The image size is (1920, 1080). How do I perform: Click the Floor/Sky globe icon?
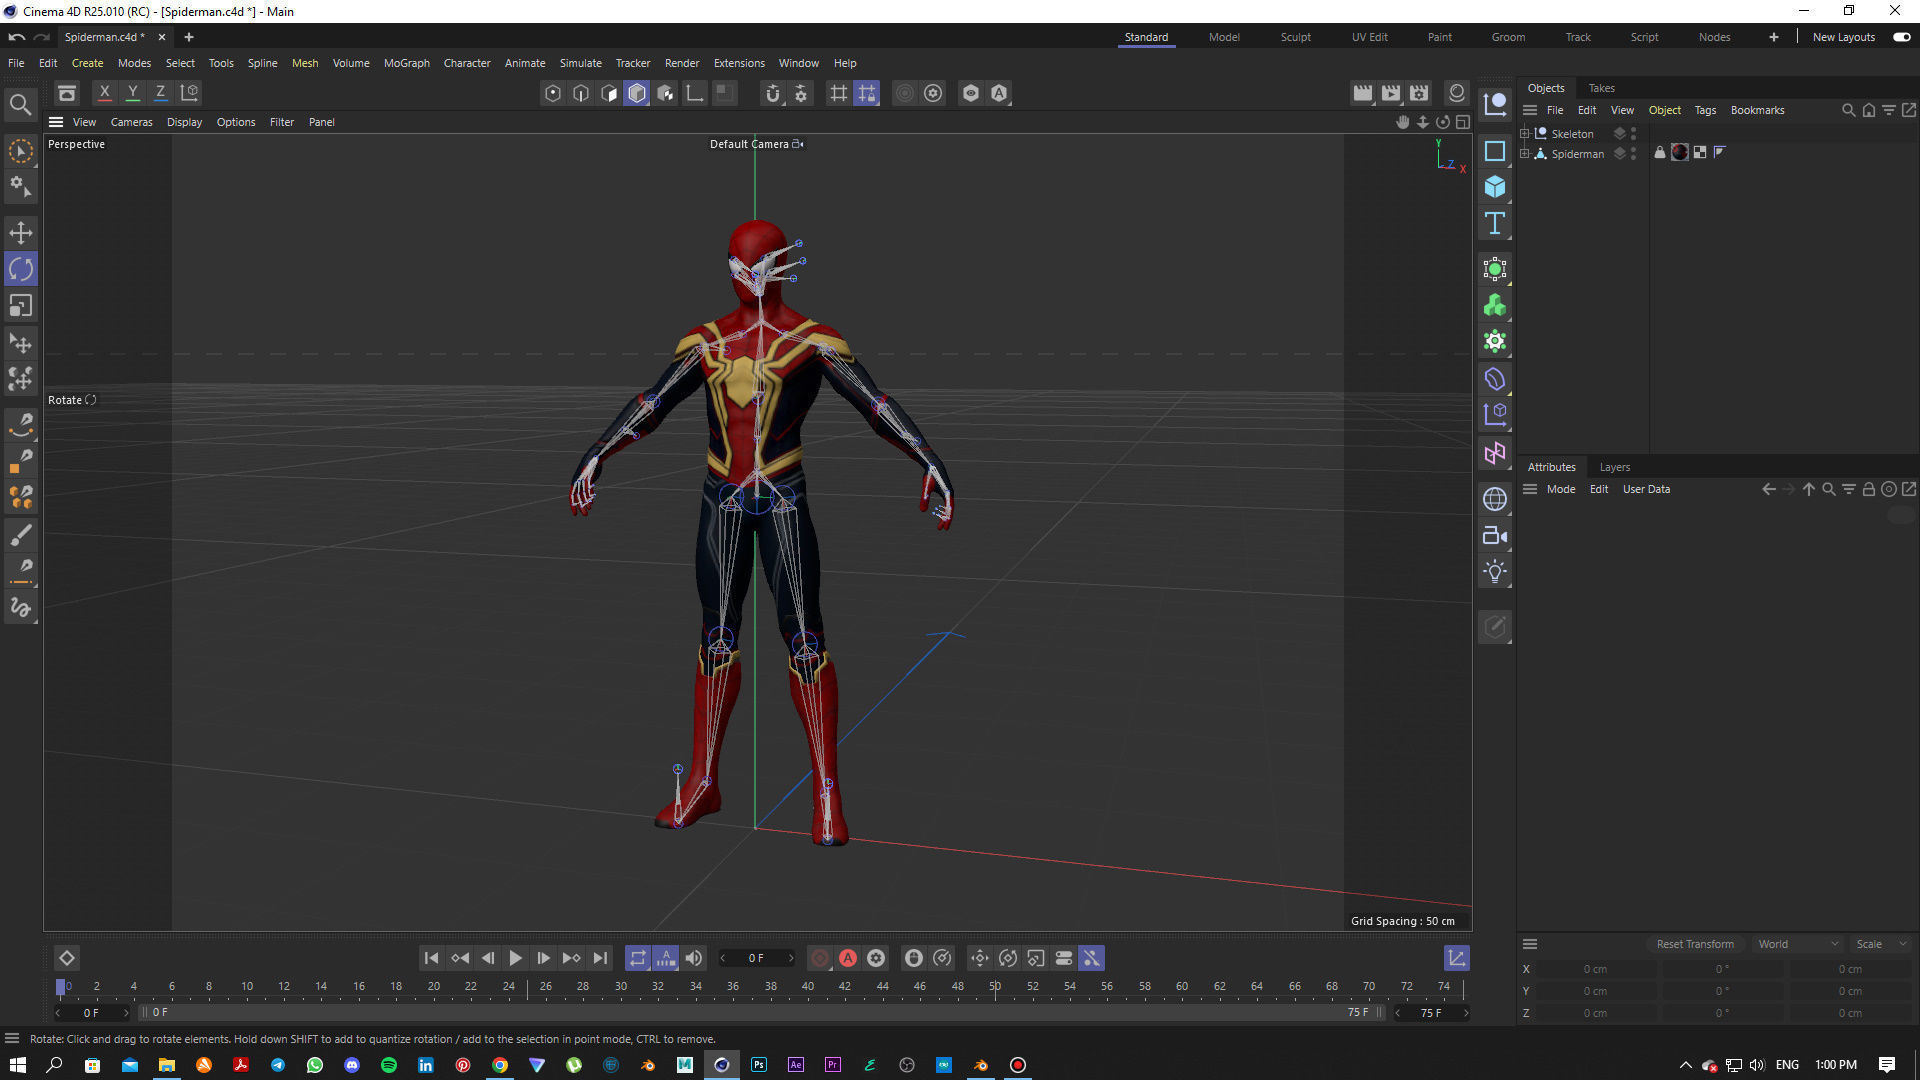[1495, 499]
